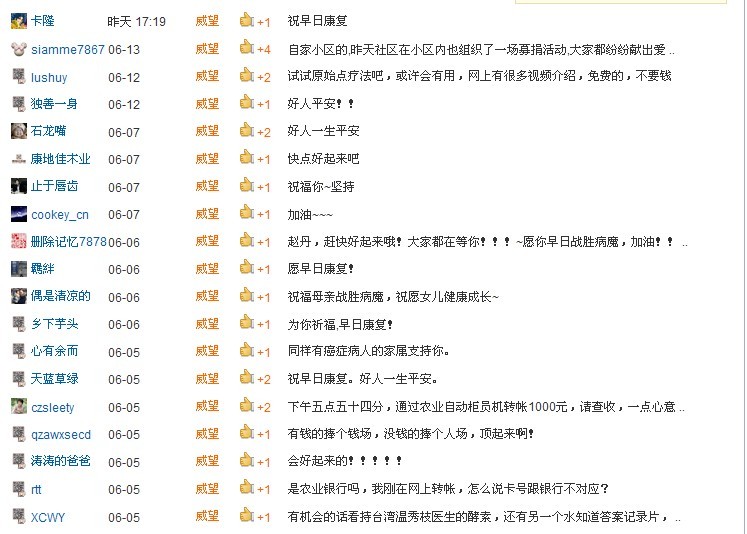
Task: Click 偶是清凉的 user avatar
Action: click(x=19, y=296)
